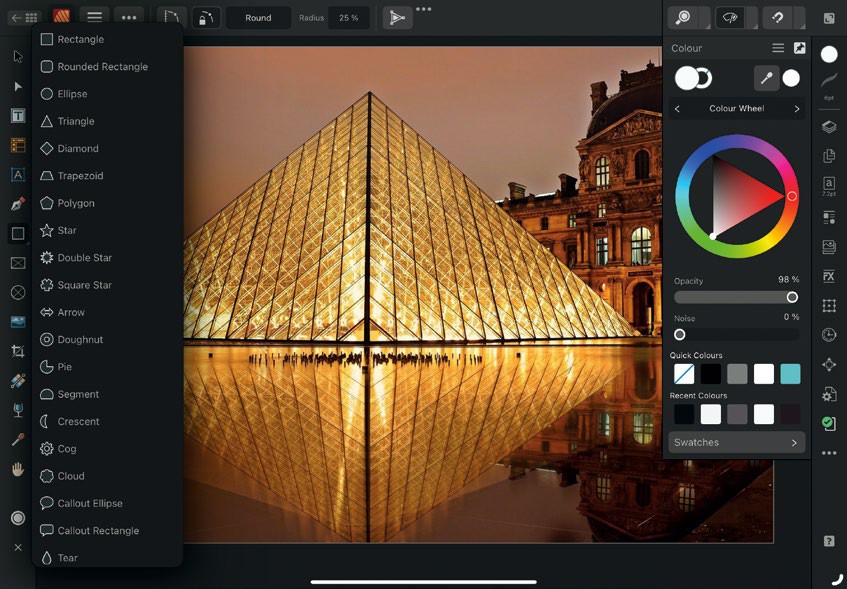This screenshot has width=847, height=589.
Task: Open the Round corner type dropdown
Action: pos(258,18)
